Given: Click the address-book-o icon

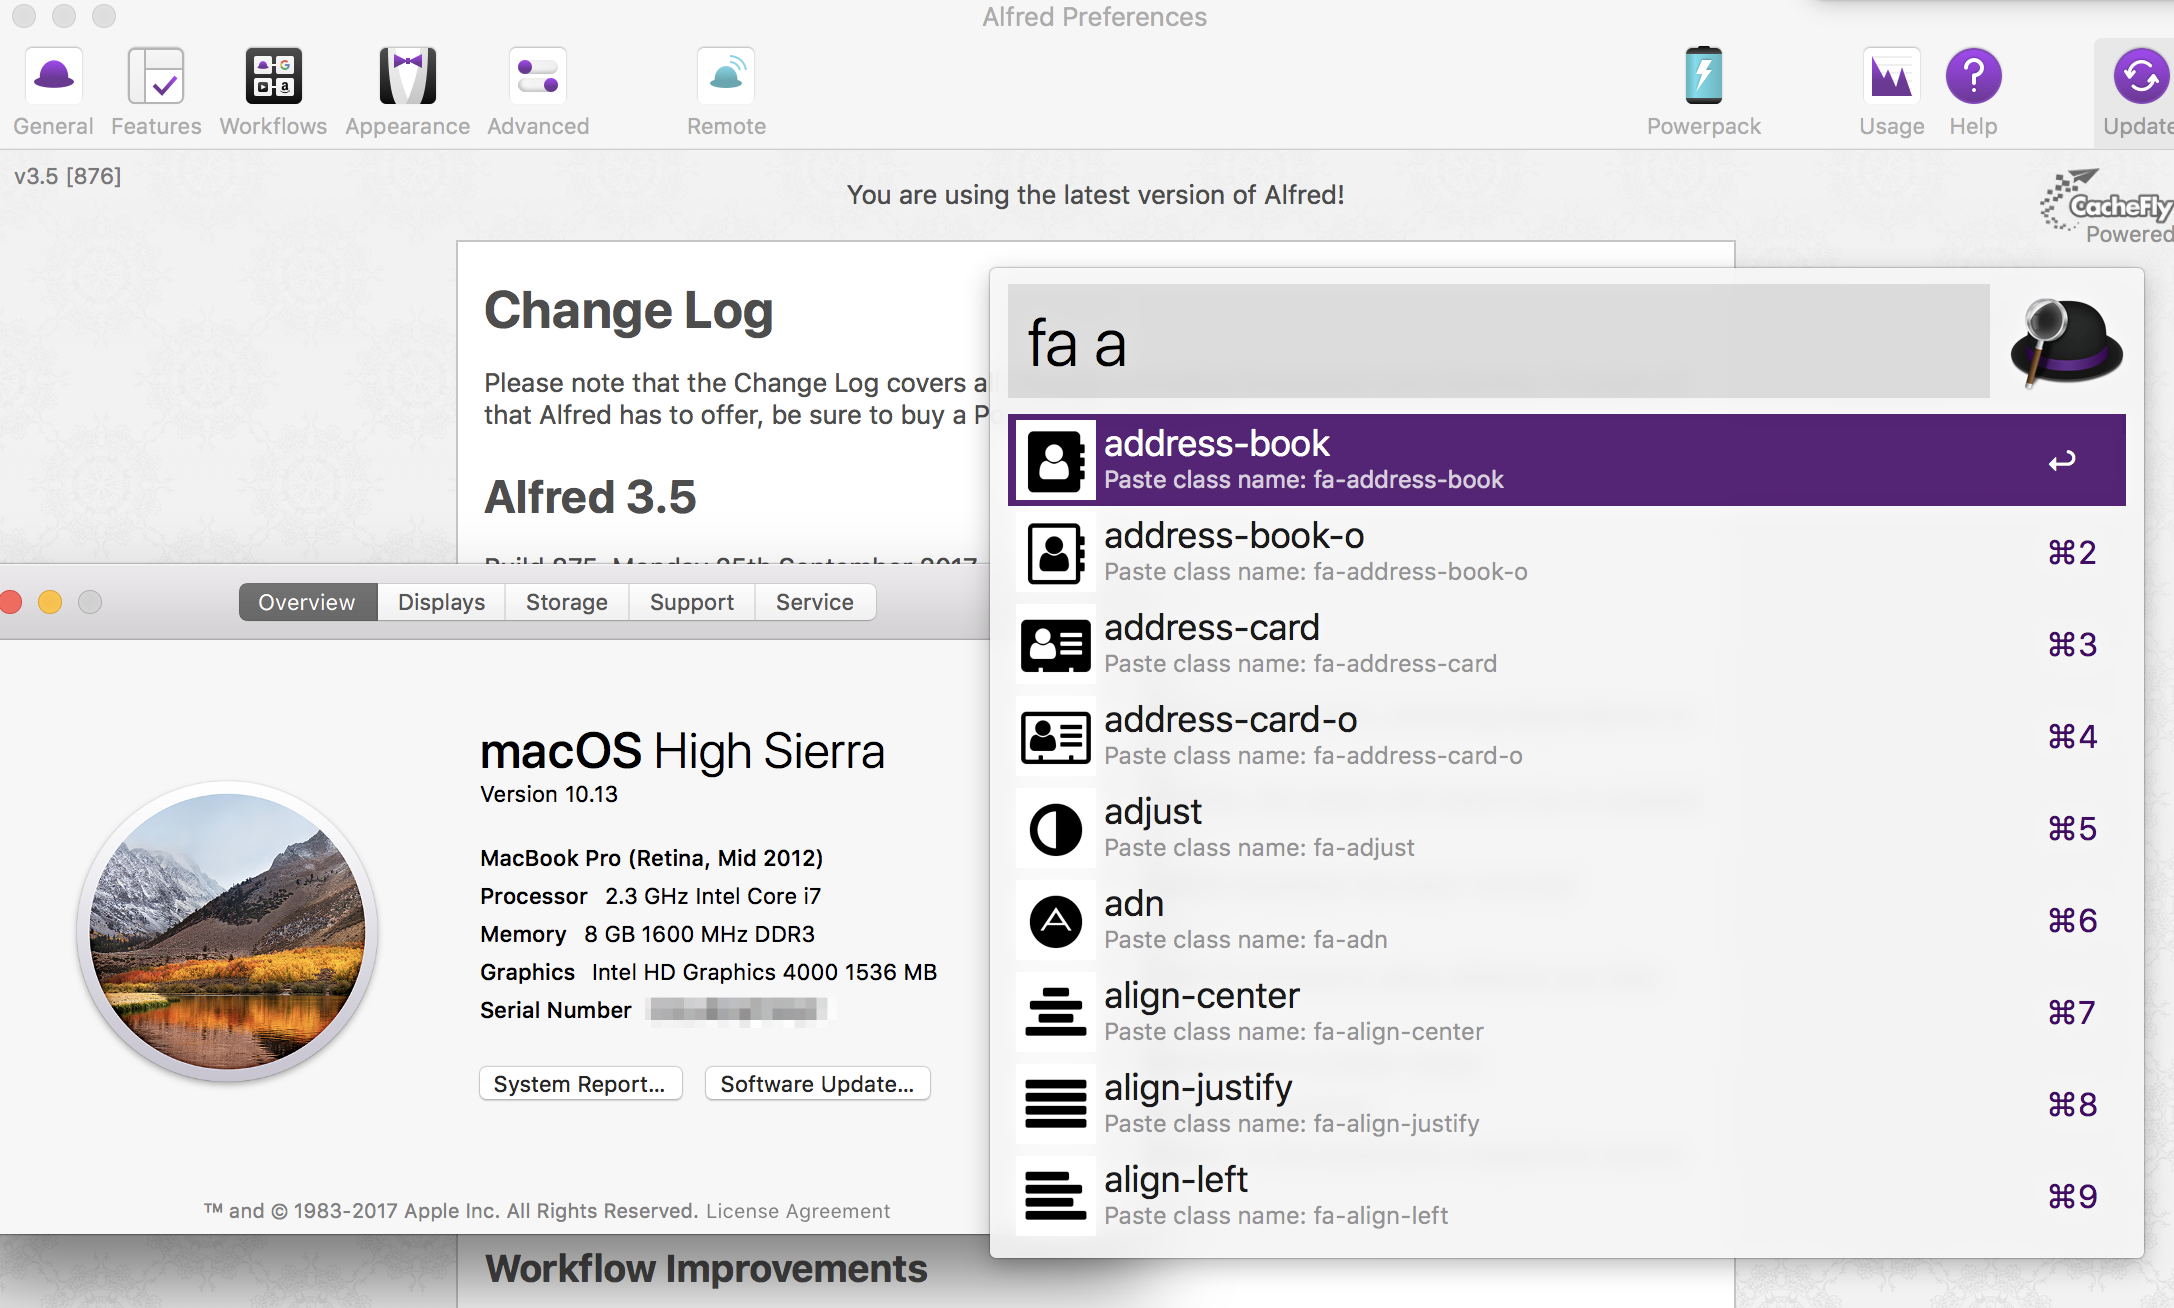Looking at the screenshot, I should pyautogui.click(x=1056, y=552).
